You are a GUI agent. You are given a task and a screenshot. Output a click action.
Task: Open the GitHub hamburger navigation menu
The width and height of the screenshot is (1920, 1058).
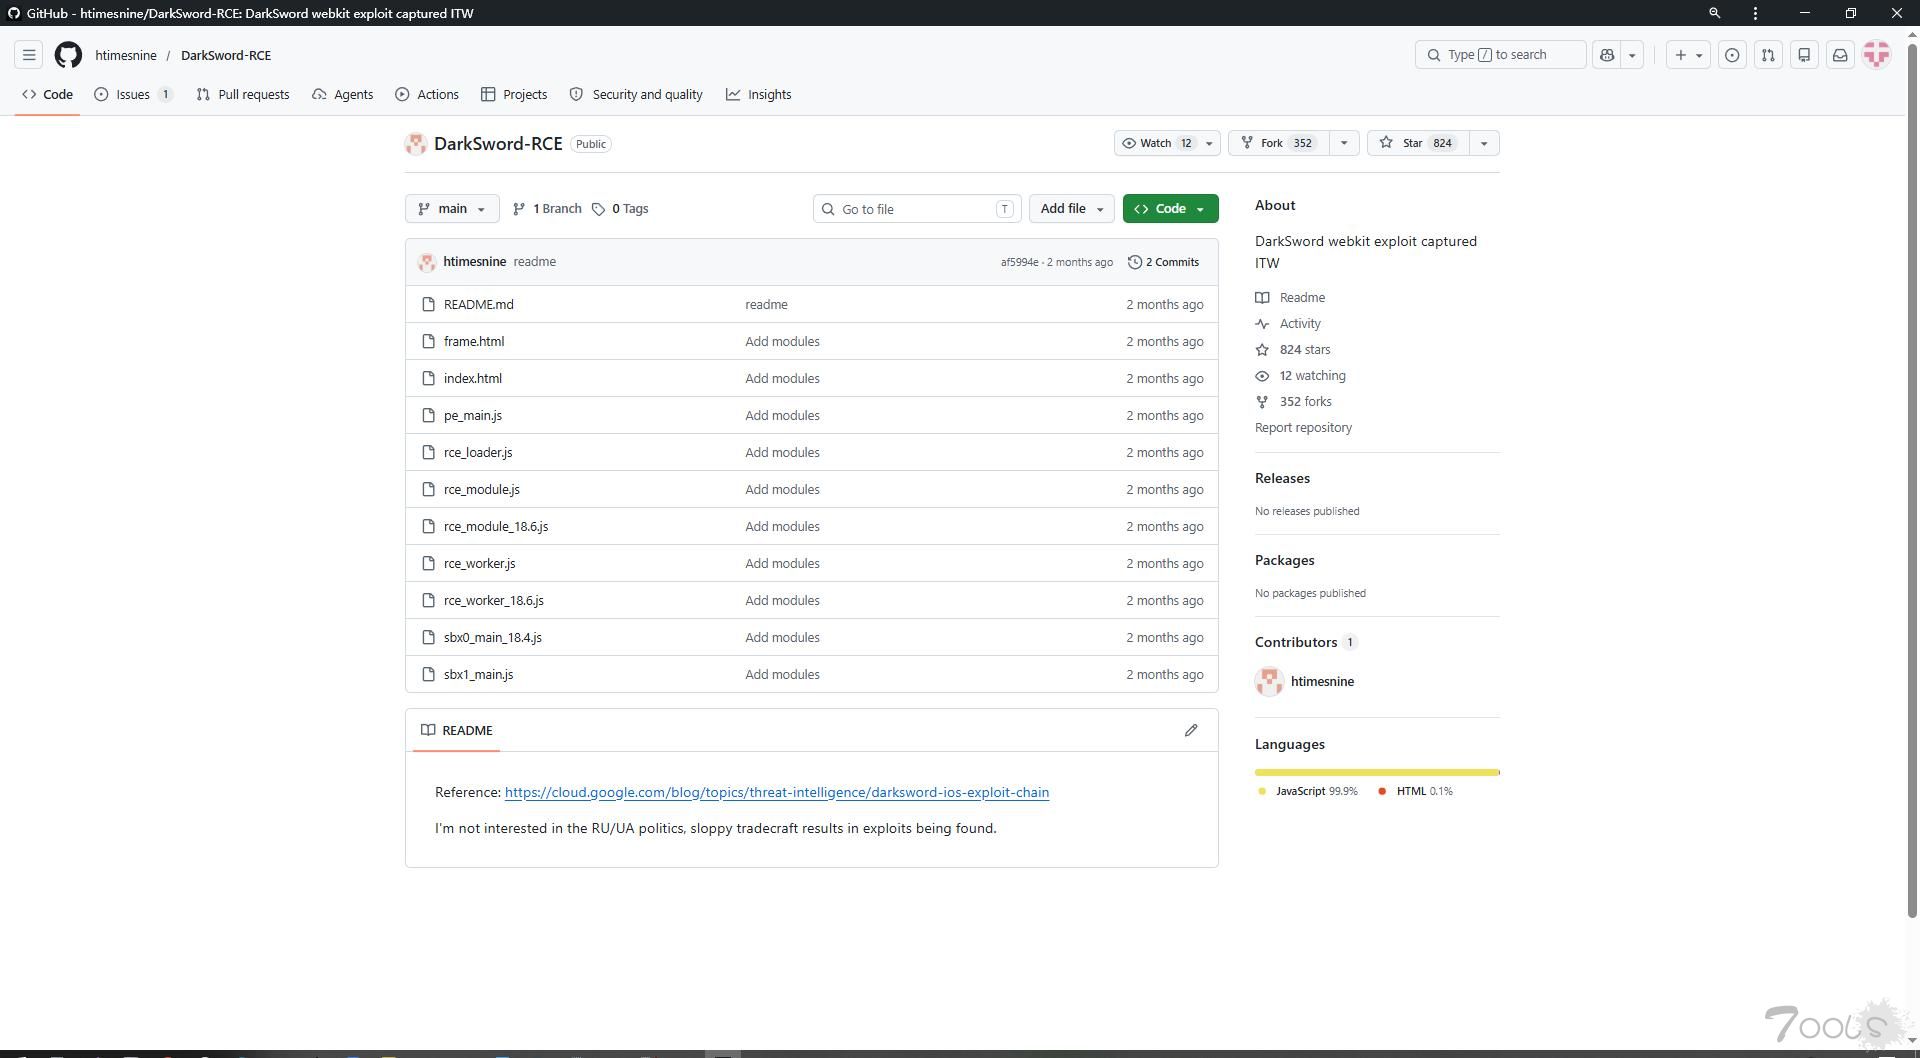pos(29,55)
